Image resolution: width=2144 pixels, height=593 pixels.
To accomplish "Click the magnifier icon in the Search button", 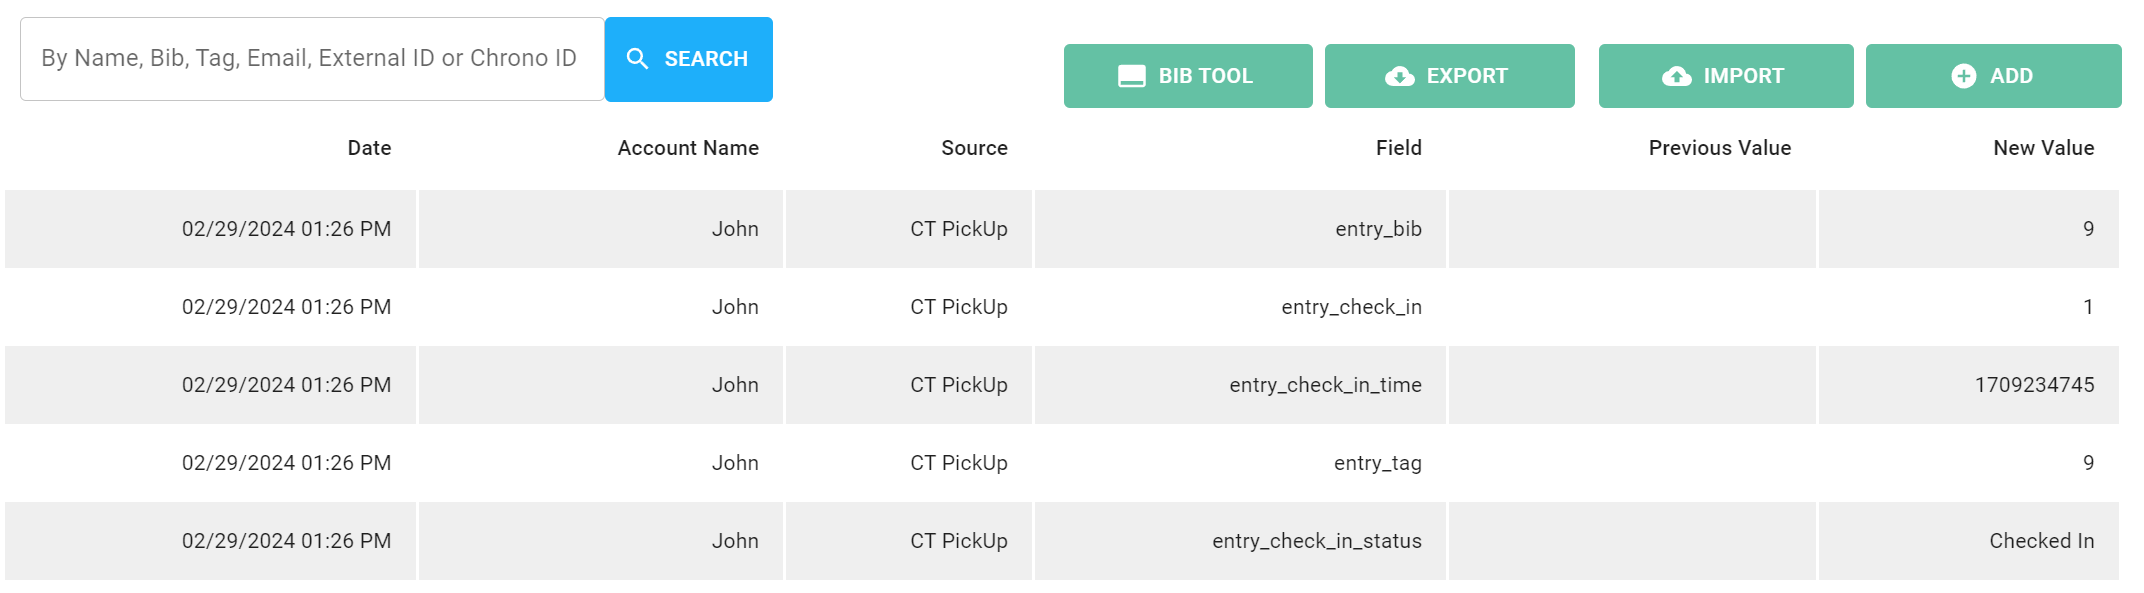I will pos(637,59).
